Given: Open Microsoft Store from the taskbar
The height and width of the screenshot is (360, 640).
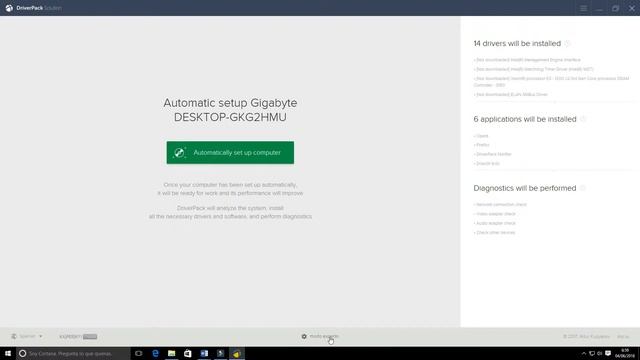Looking at the screenshot, I should (188, 353).
